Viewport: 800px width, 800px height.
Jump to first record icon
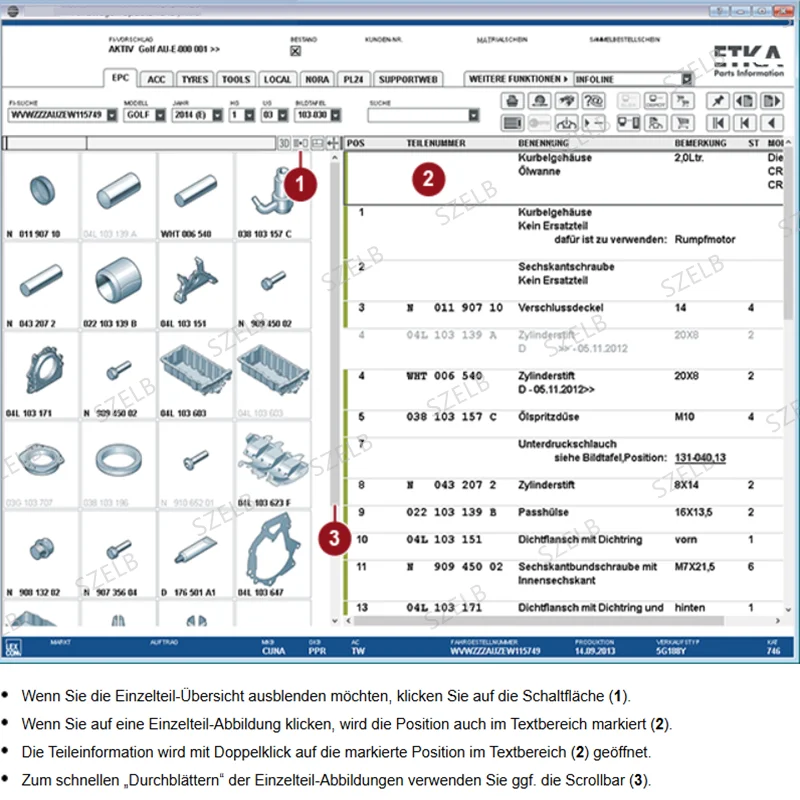pyautogui.click(x=717, y=123)
